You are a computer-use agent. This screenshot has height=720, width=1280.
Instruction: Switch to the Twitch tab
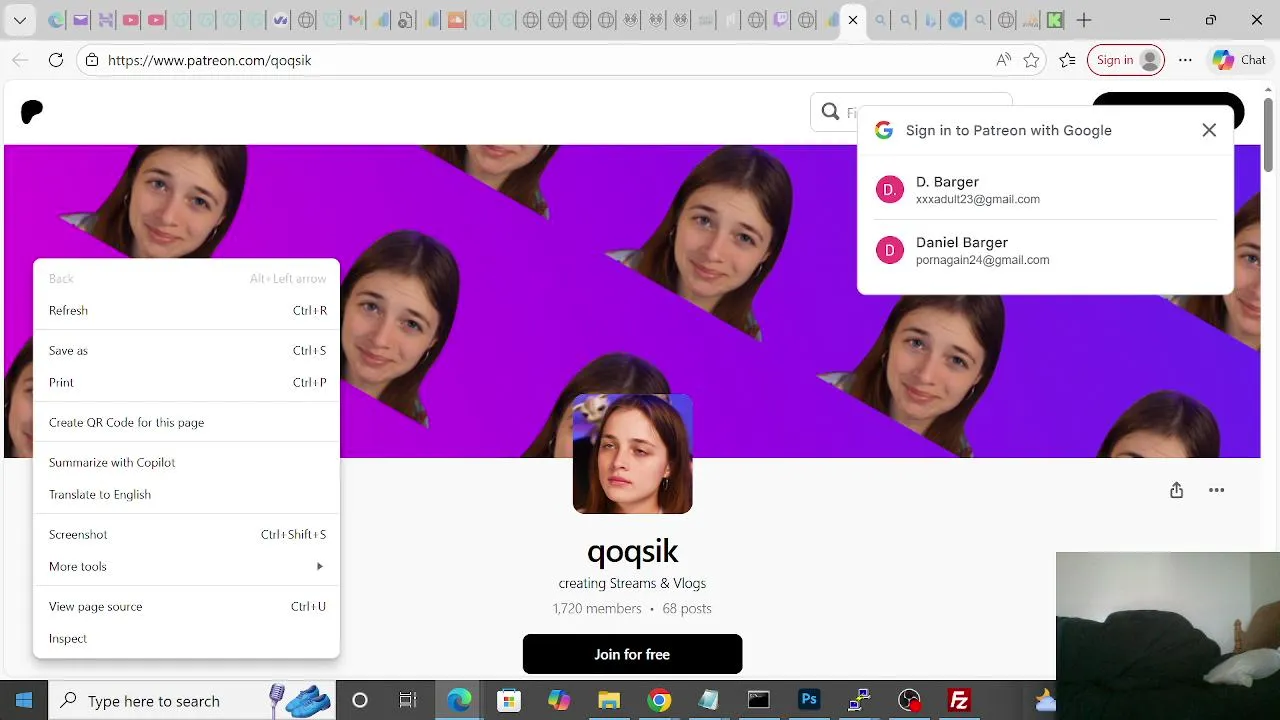point(781,20)
